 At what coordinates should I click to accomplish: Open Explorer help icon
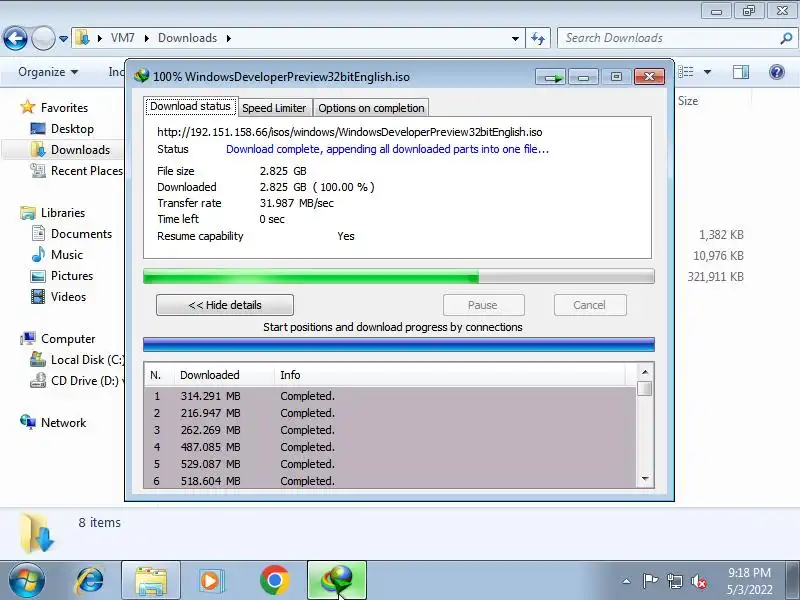[777, 72]
